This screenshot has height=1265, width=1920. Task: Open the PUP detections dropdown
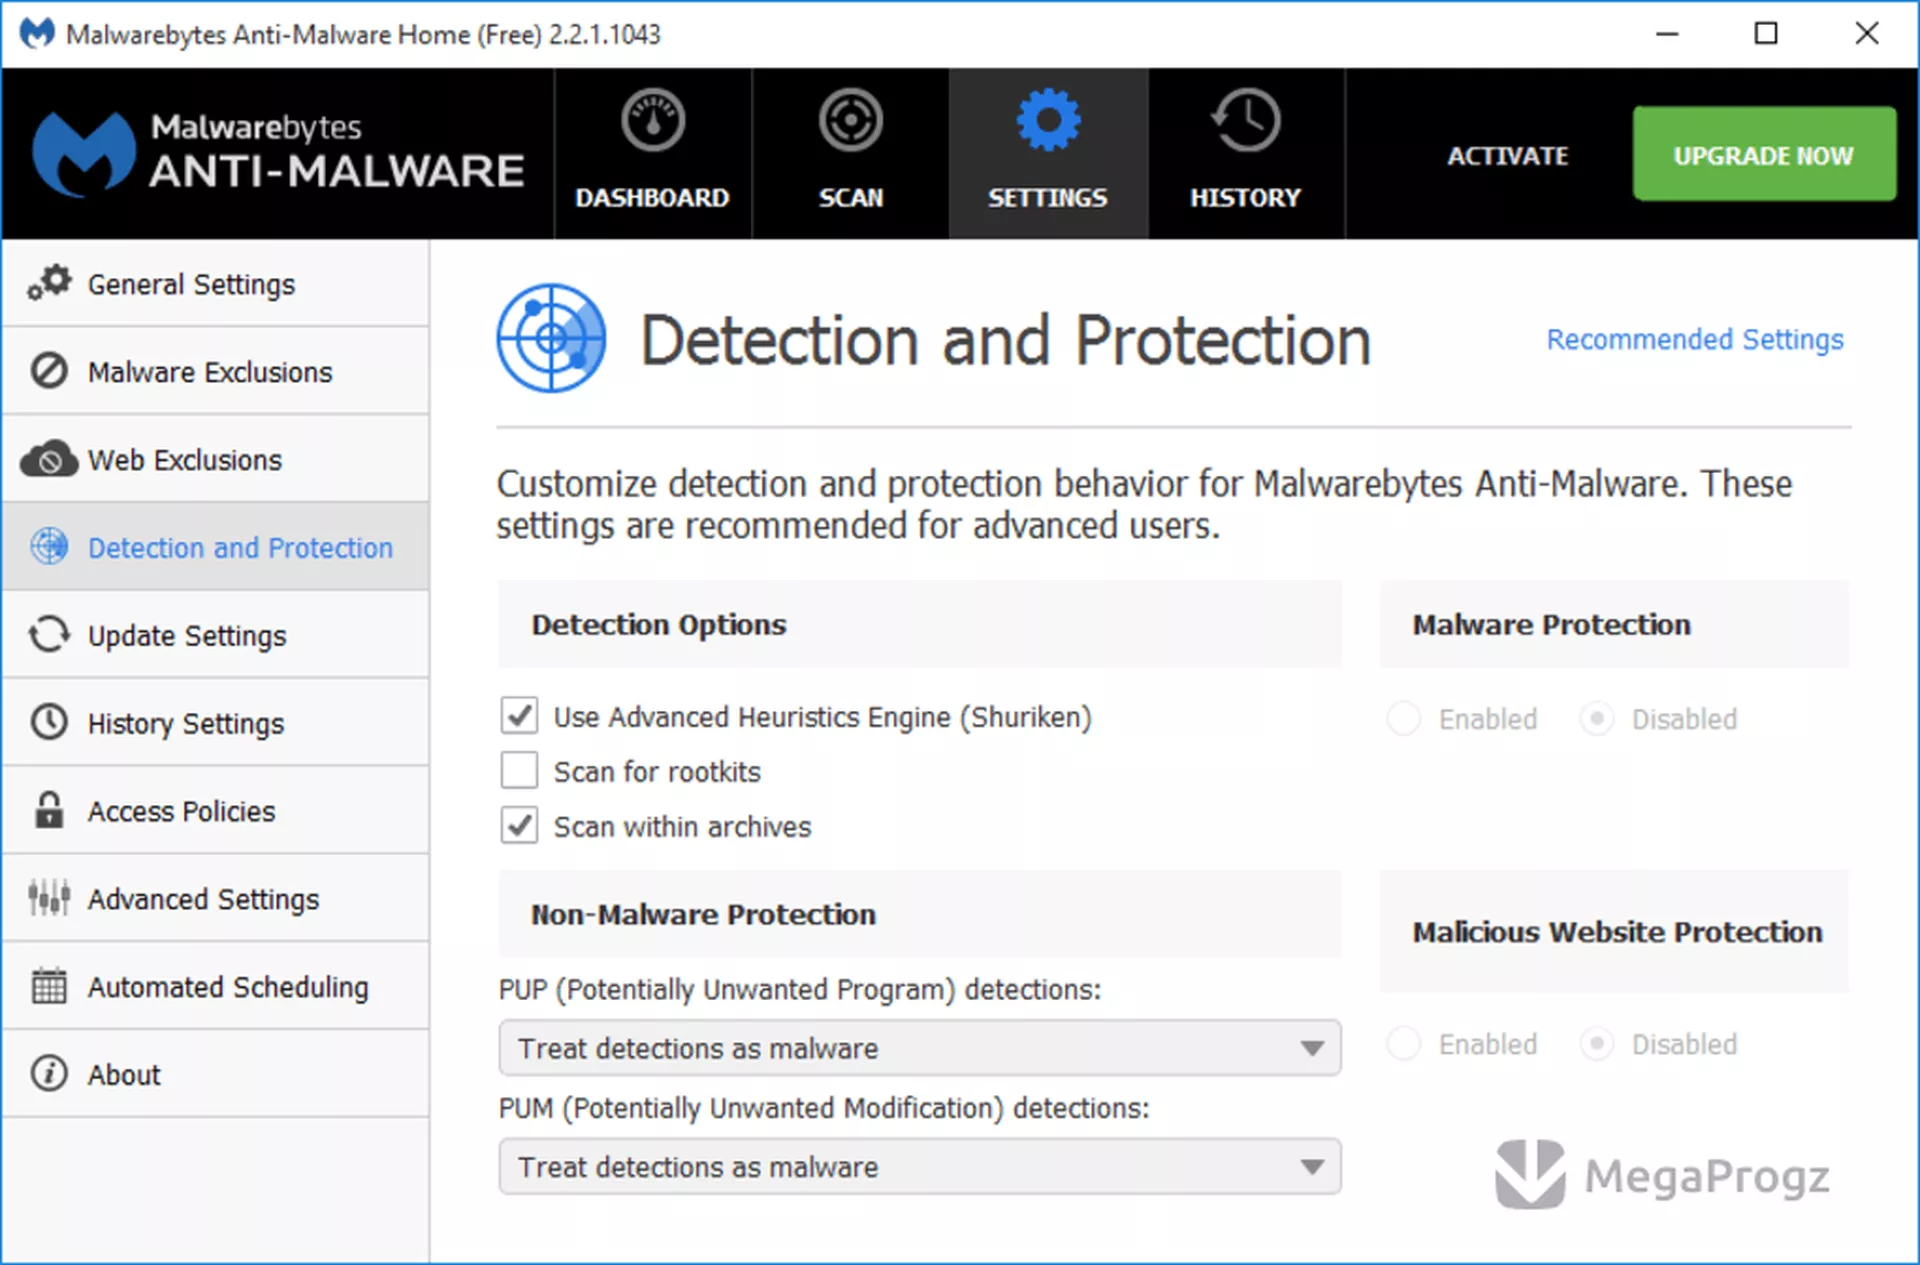(919, 1048)
